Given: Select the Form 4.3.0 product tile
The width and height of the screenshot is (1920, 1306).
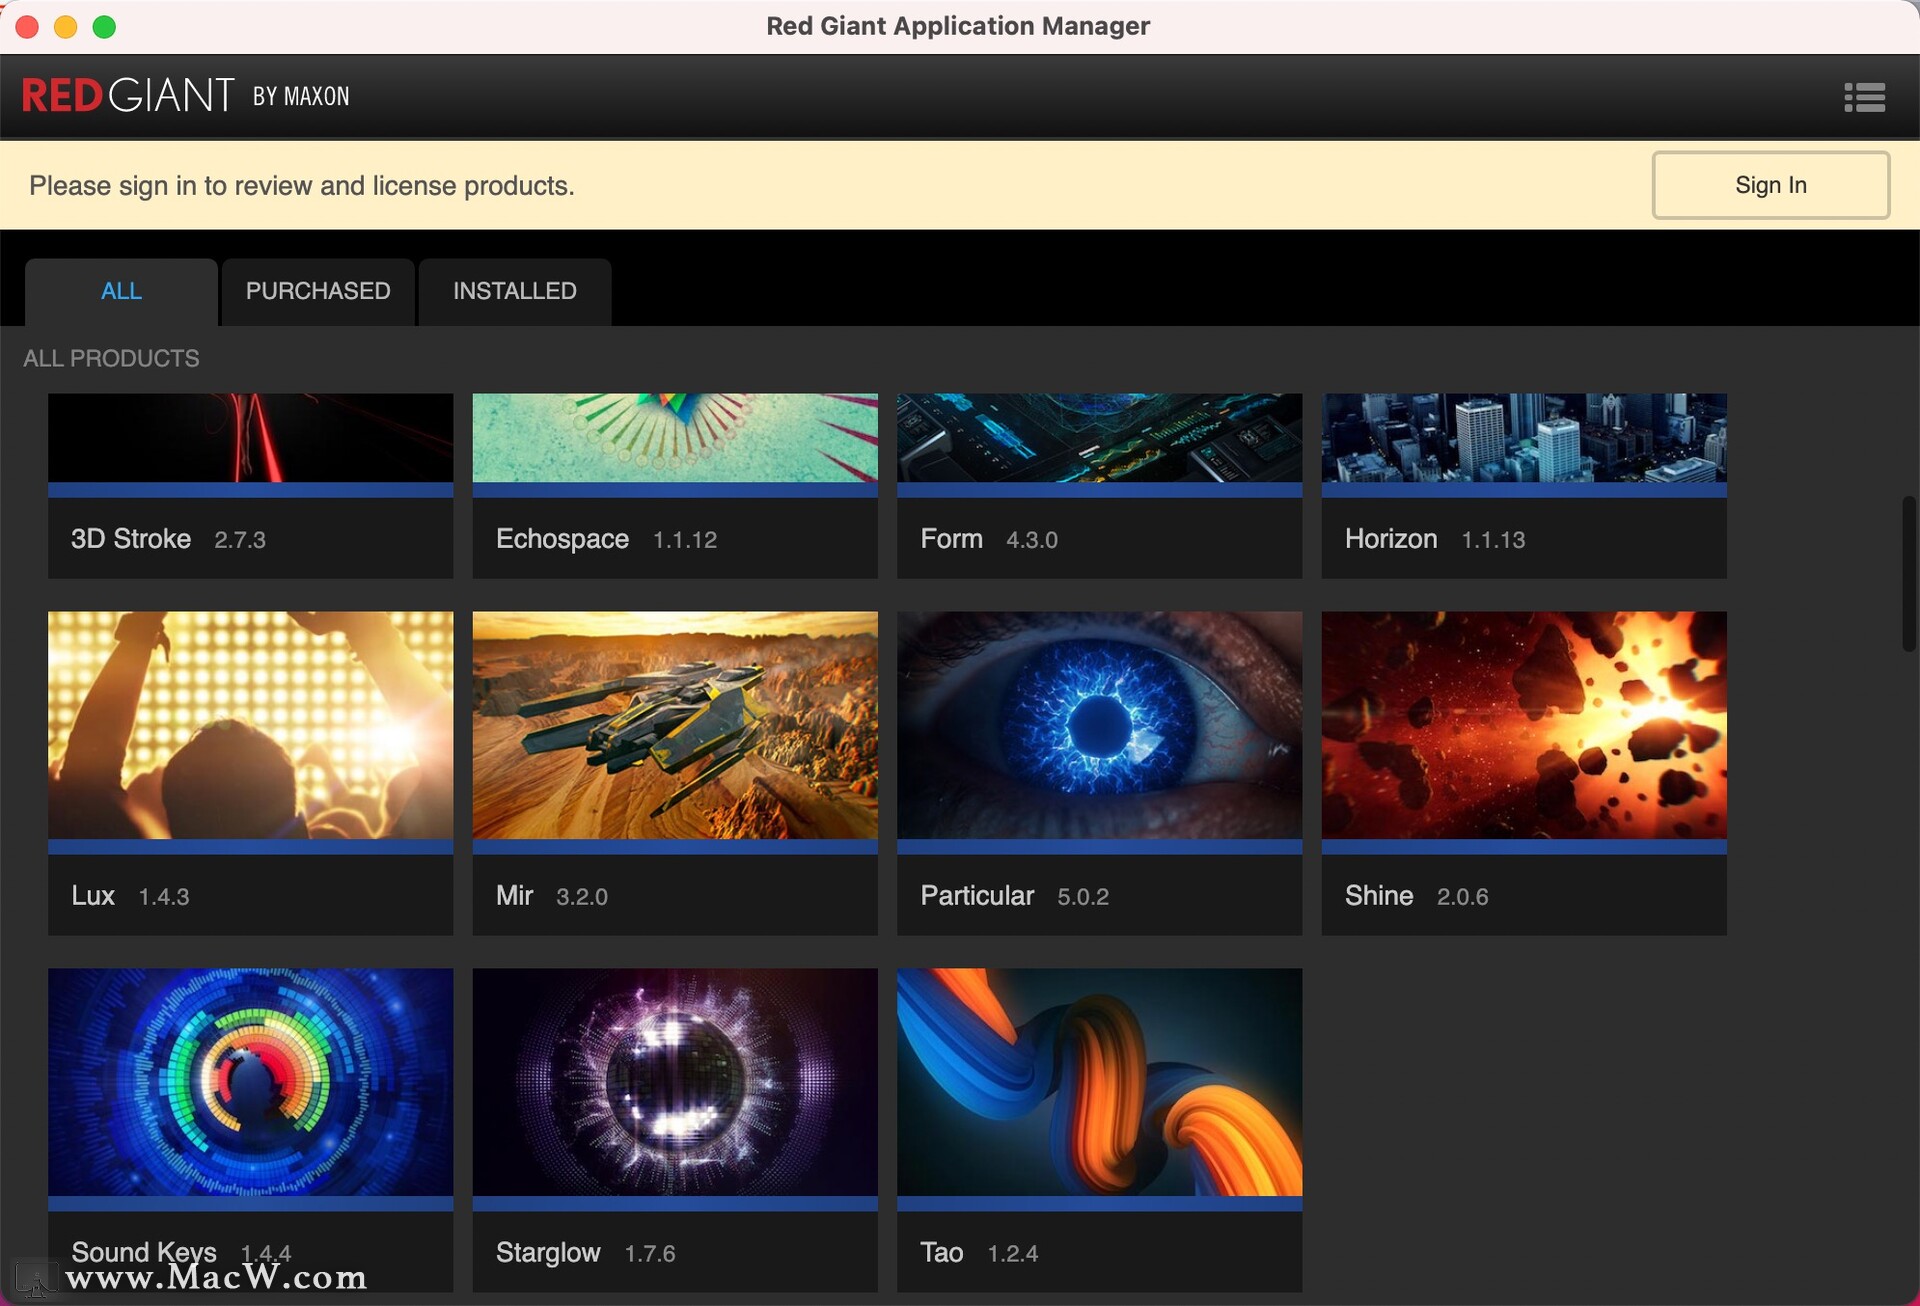Looking at the screenshot, I should [1099, 538].
